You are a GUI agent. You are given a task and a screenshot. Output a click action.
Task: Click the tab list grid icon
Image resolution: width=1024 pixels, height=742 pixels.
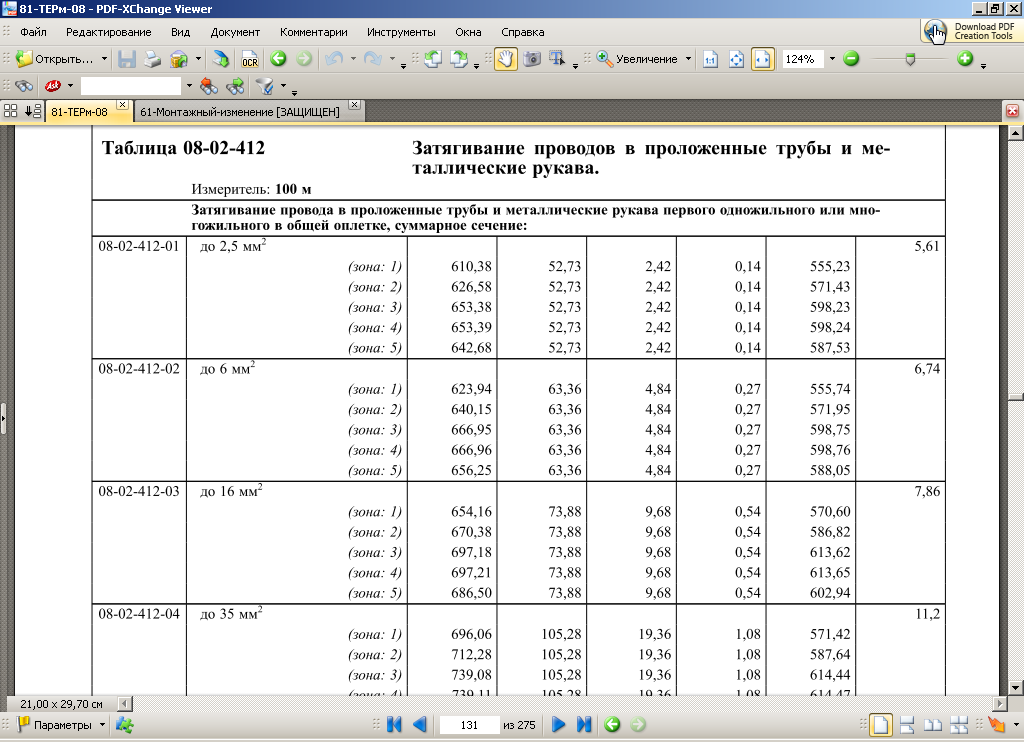click(10, 110)
